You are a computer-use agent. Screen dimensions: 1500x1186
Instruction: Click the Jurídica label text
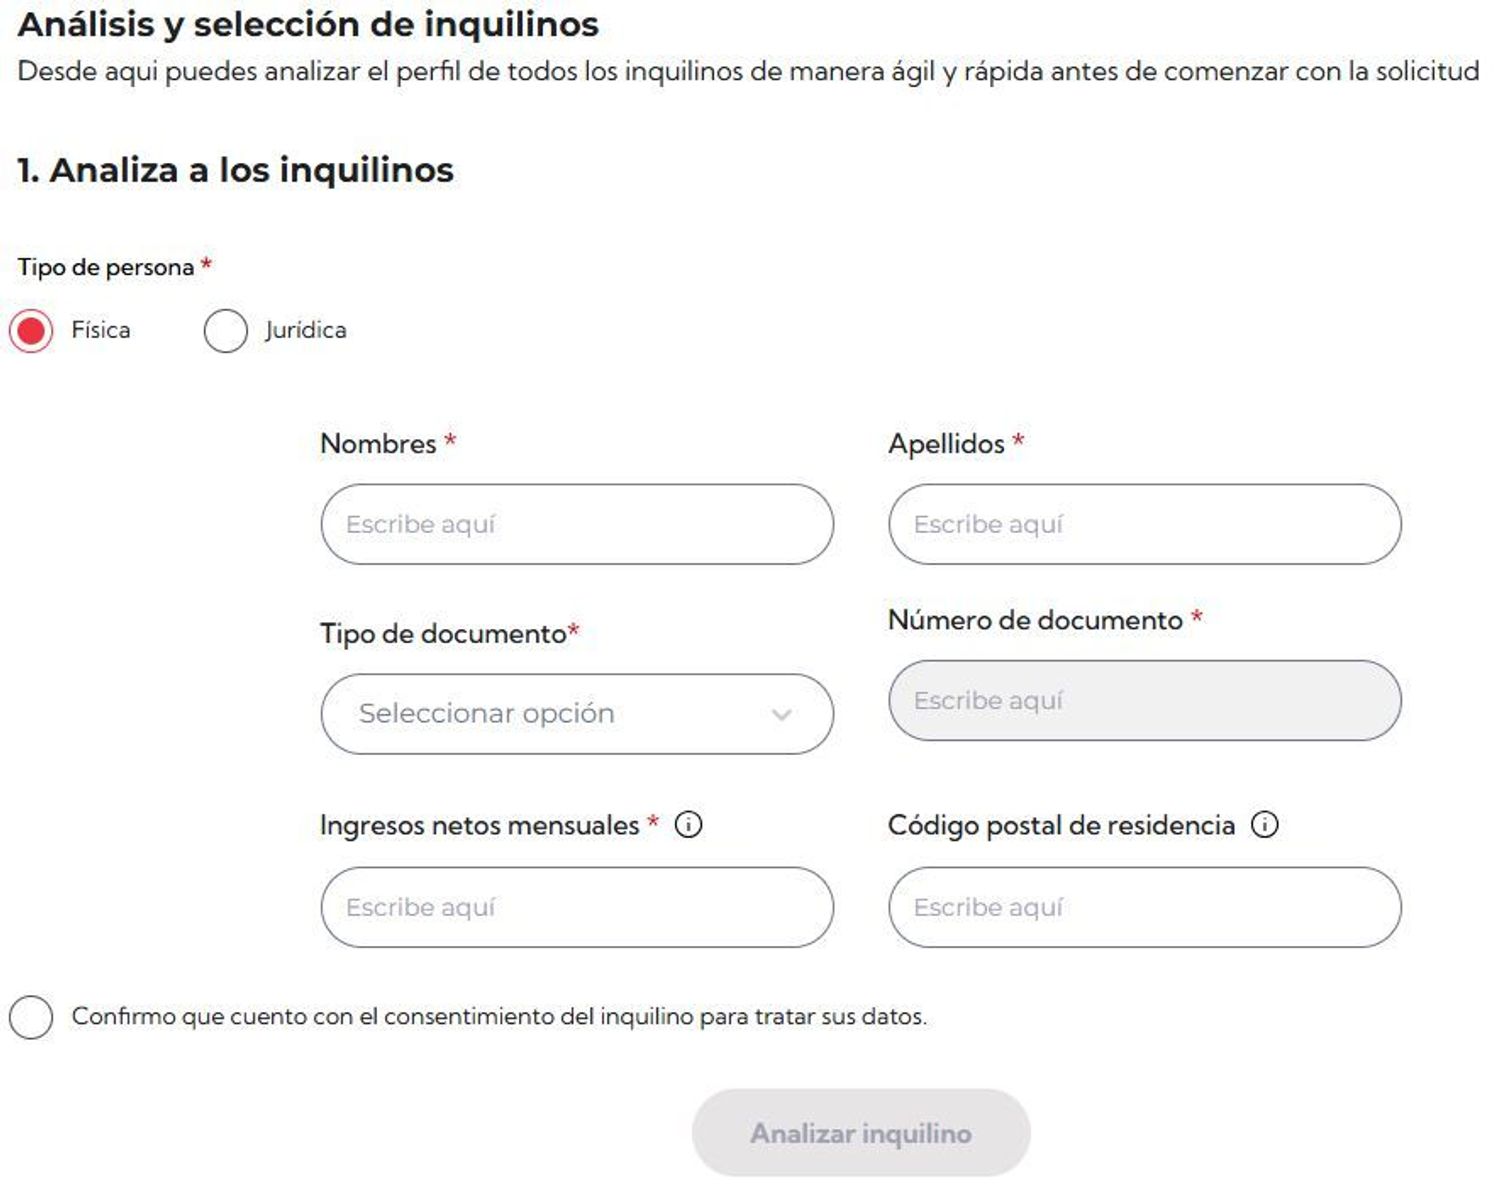pos(306,331)
